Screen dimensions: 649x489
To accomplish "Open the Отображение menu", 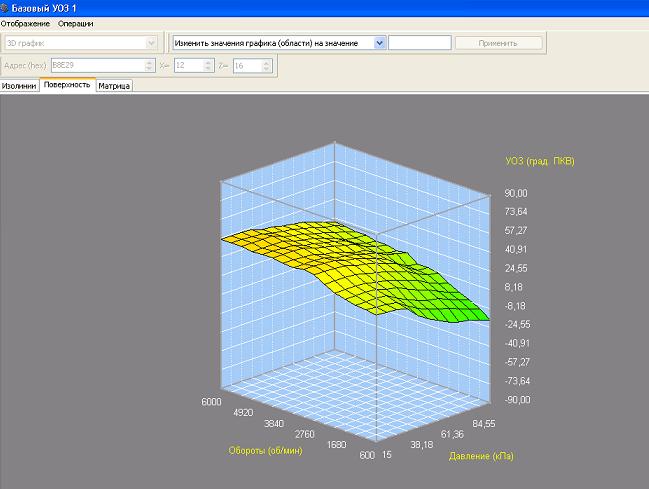I will [x=25, y=23].
